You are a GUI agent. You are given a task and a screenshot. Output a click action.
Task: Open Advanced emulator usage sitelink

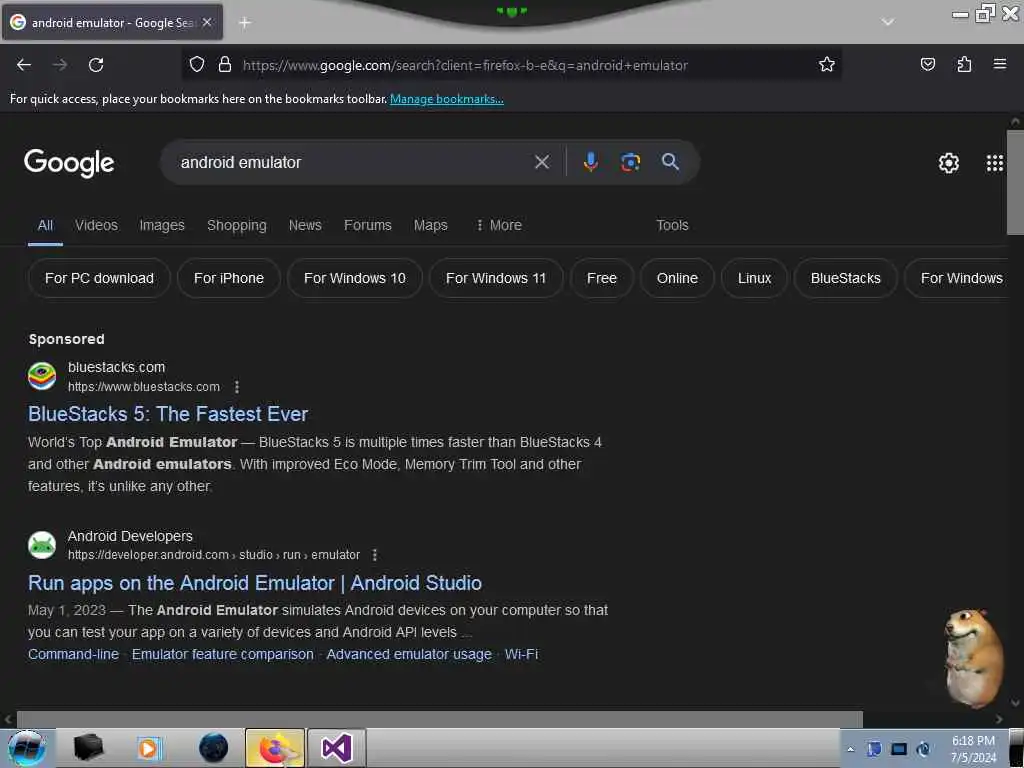[409, 654]
